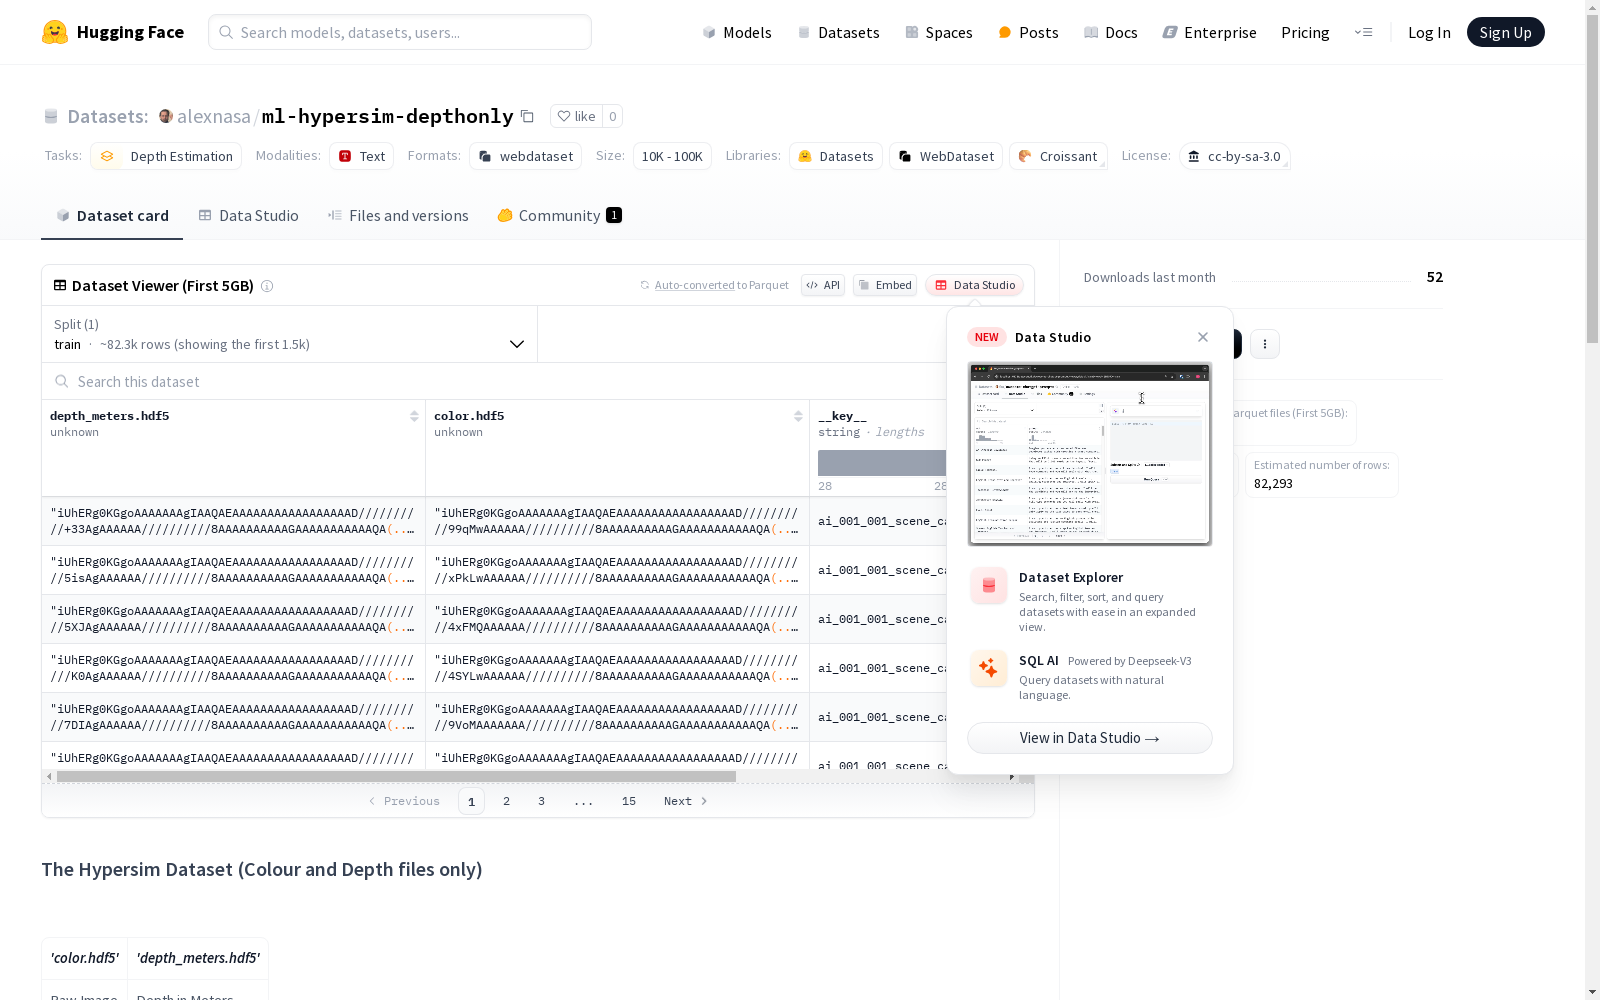Open the API button in the viewer
The image size is (1600, 1000).
pos(823,285)
